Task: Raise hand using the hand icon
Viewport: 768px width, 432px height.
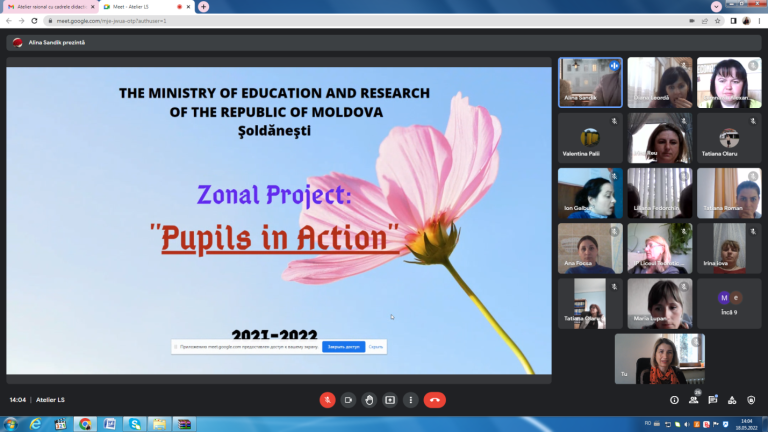Action: (369, 400)
